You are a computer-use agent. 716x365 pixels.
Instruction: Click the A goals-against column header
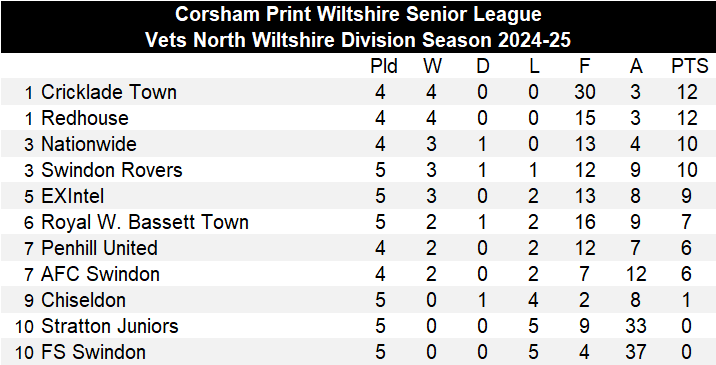[636, 67]
